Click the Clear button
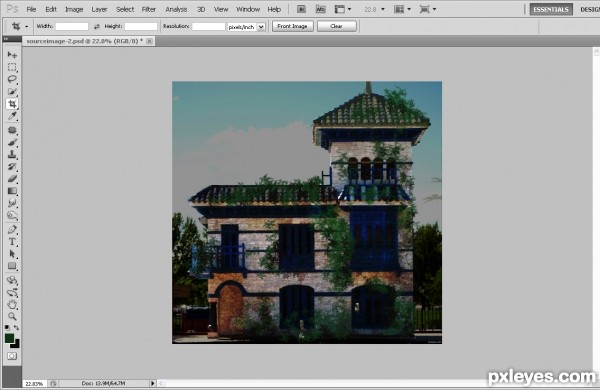The height and width of the screenshot is (390, 600). click(337, 26)
